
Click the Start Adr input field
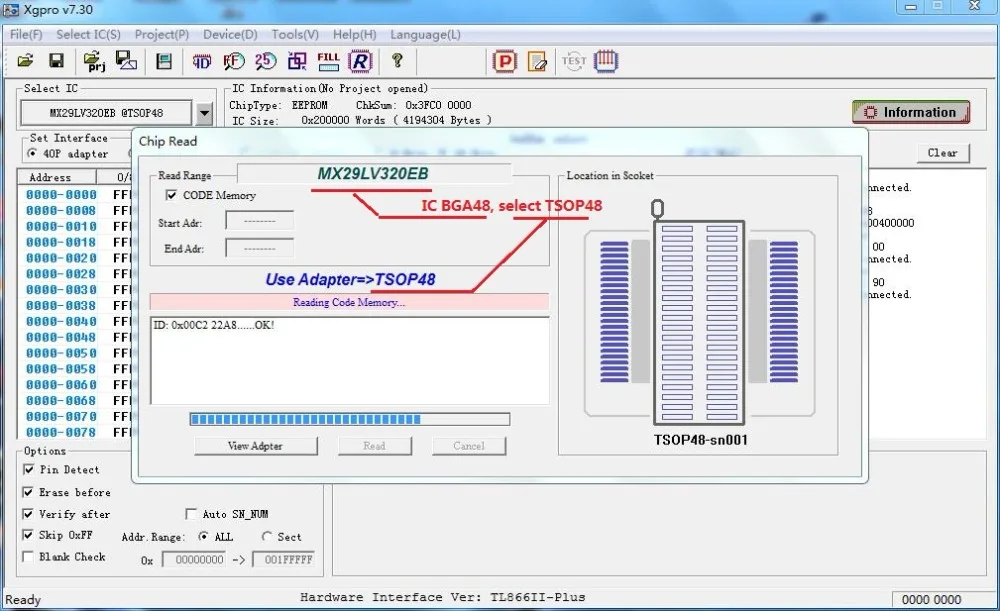tap(260, 221)
